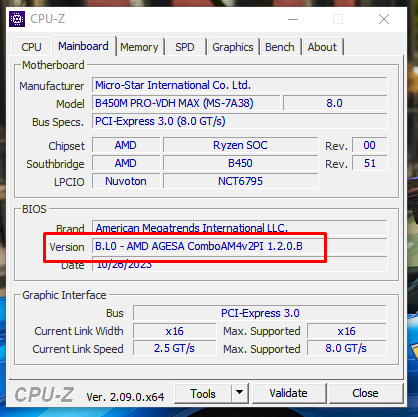This screenshot has width=418, height=417.
Task: Click the Ryzen SOC chipset value
Action: tap(240, 145)
